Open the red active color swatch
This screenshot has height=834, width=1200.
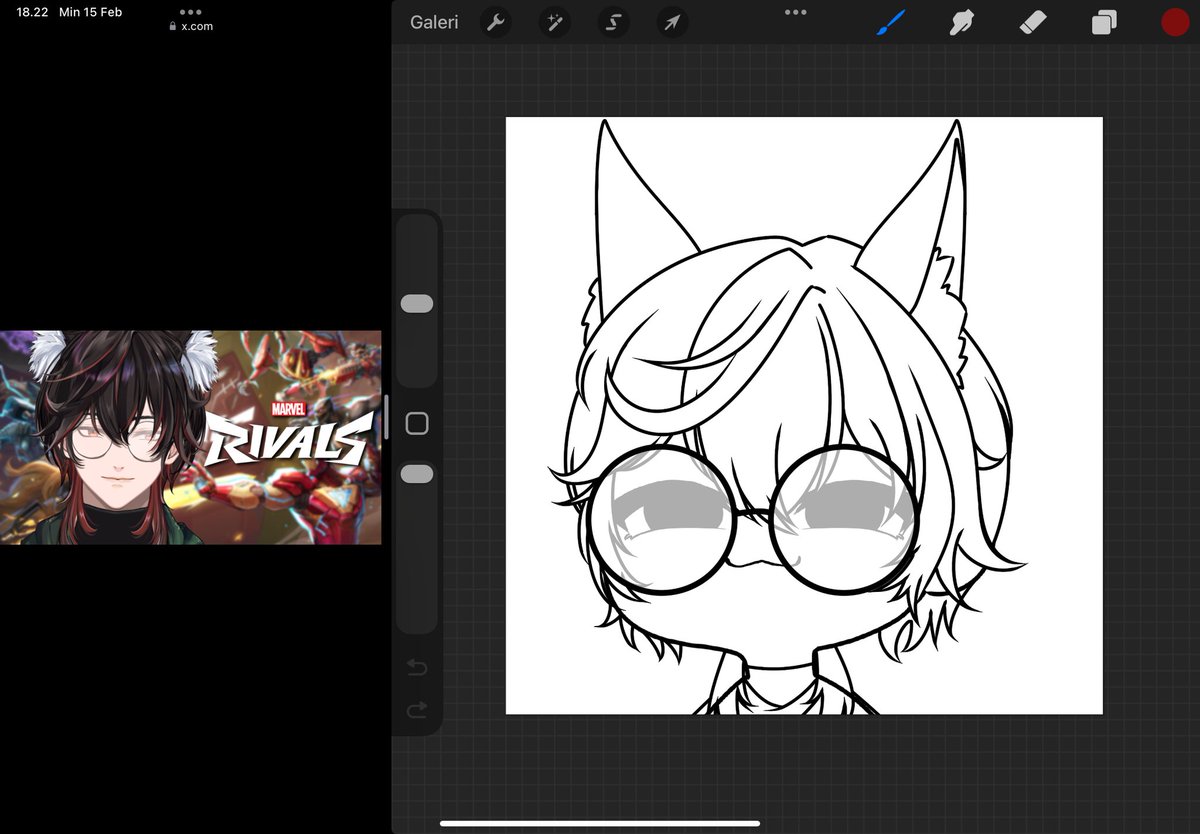1175,21
